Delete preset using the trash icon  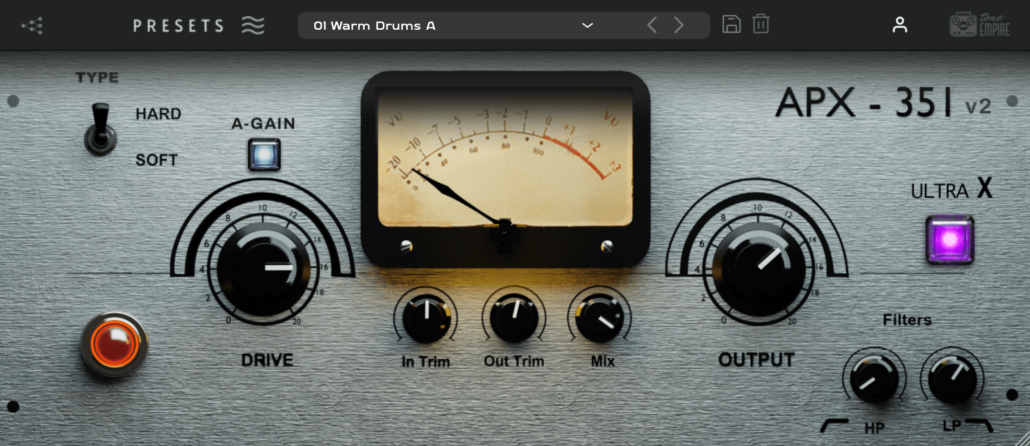[x=761, y=25]
